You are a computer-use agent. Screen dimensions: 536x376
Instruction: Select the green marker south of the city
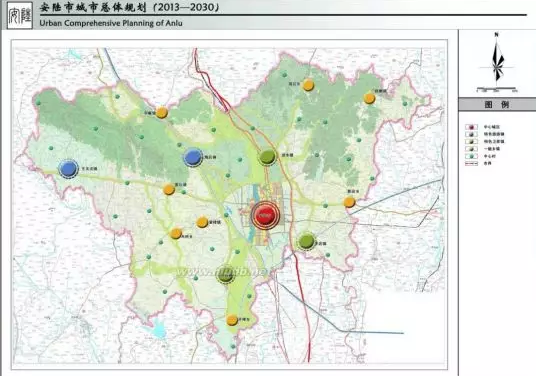tap(225, 274)
